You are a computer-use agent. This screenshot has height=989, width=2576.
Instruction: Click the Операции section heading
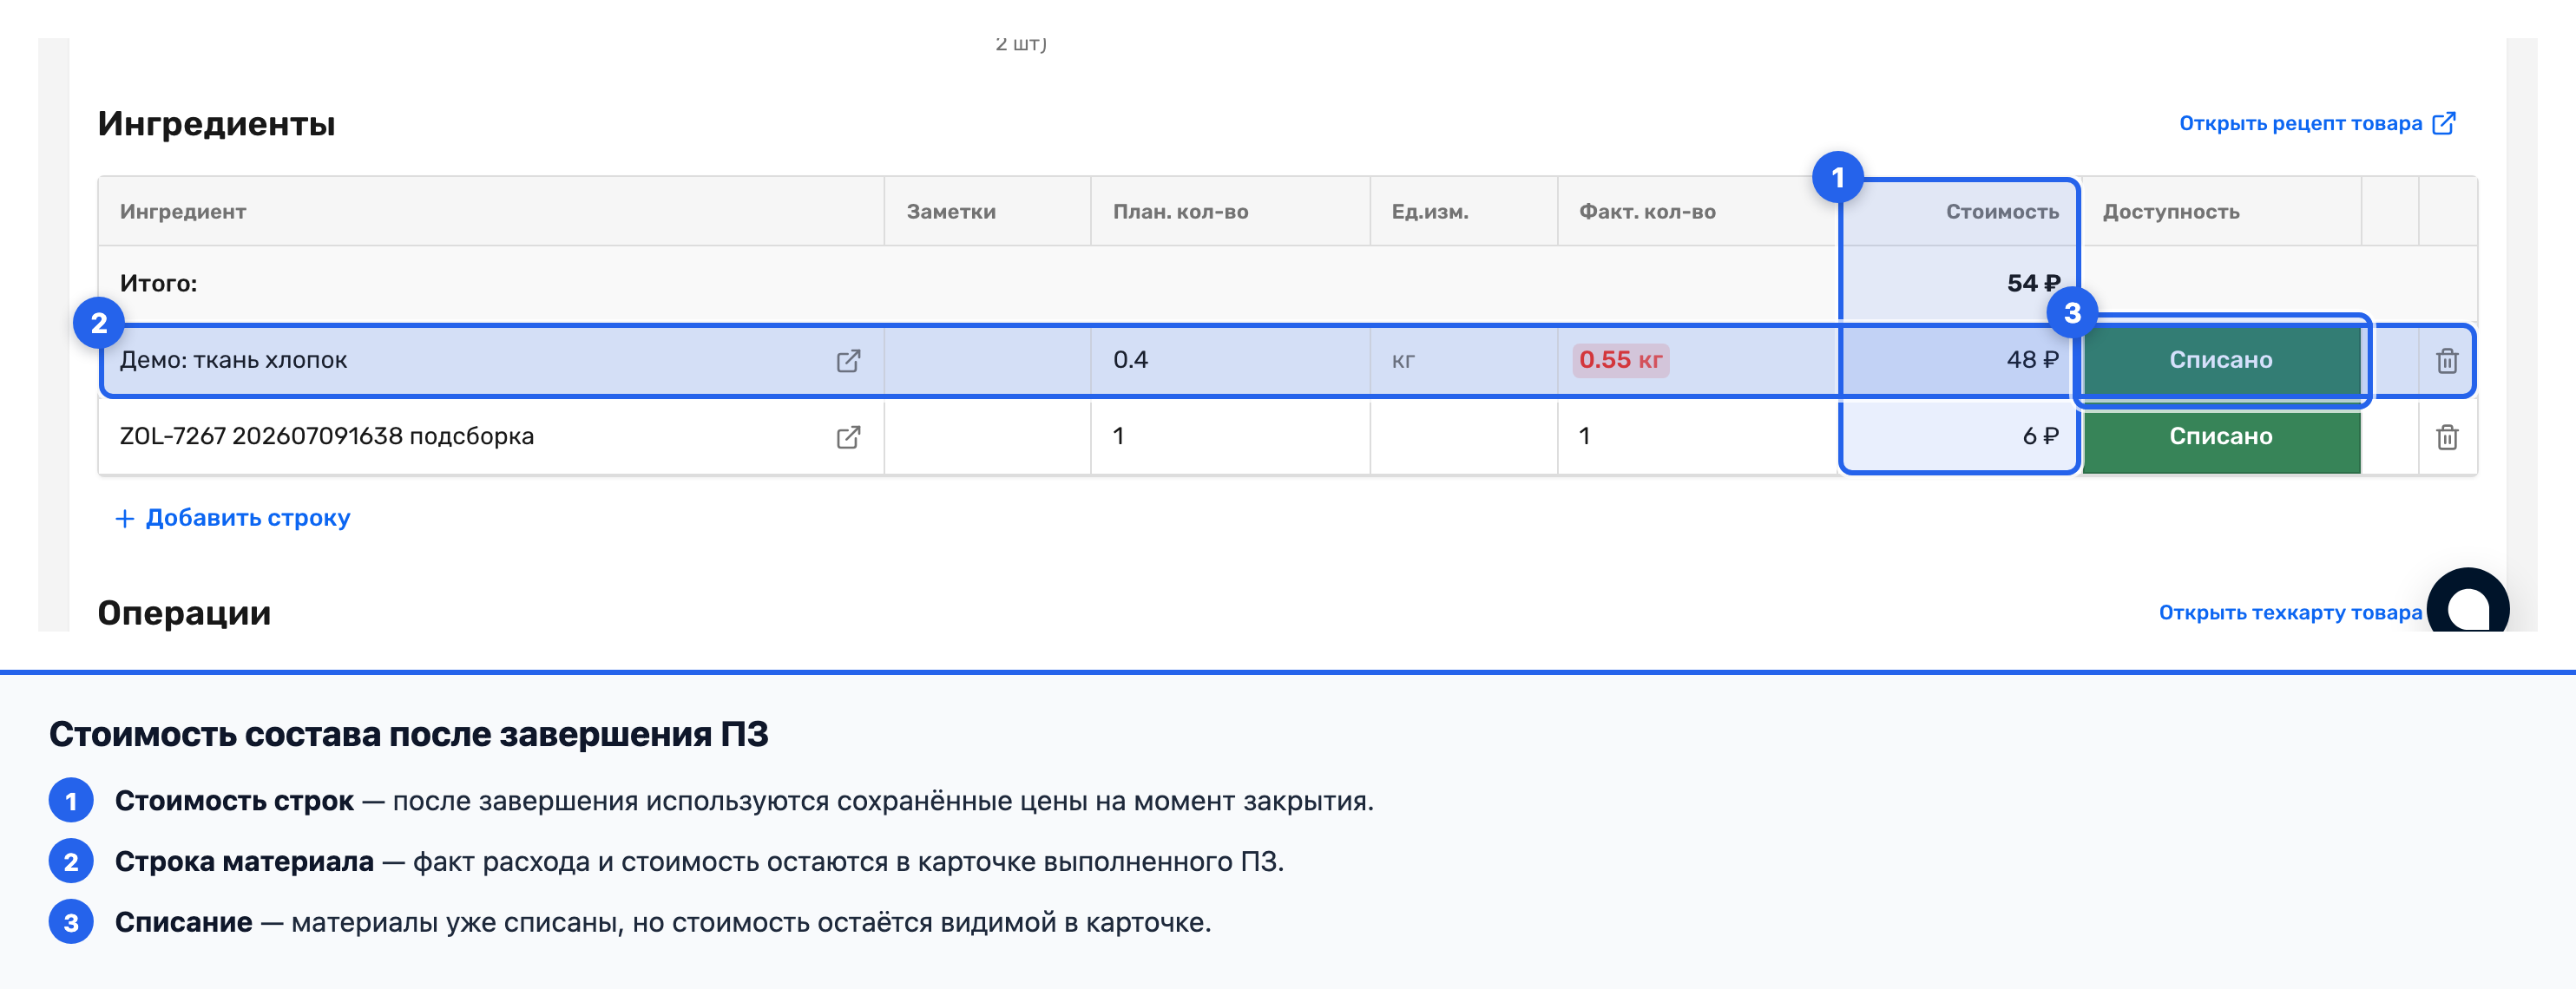tap(184, 613)
